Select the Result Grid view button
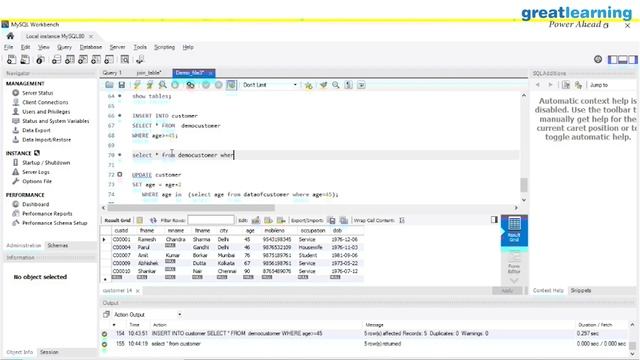This screenshot has height=360, width=640. pyautogui.click(x=514, y=230)
